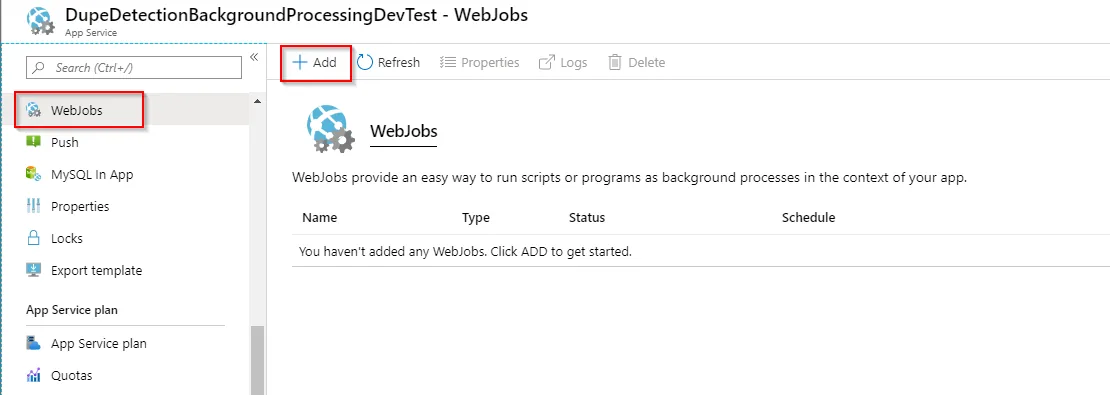Click the sidebar scroll up arrow

pyautogui.click(x=257, y=102)
